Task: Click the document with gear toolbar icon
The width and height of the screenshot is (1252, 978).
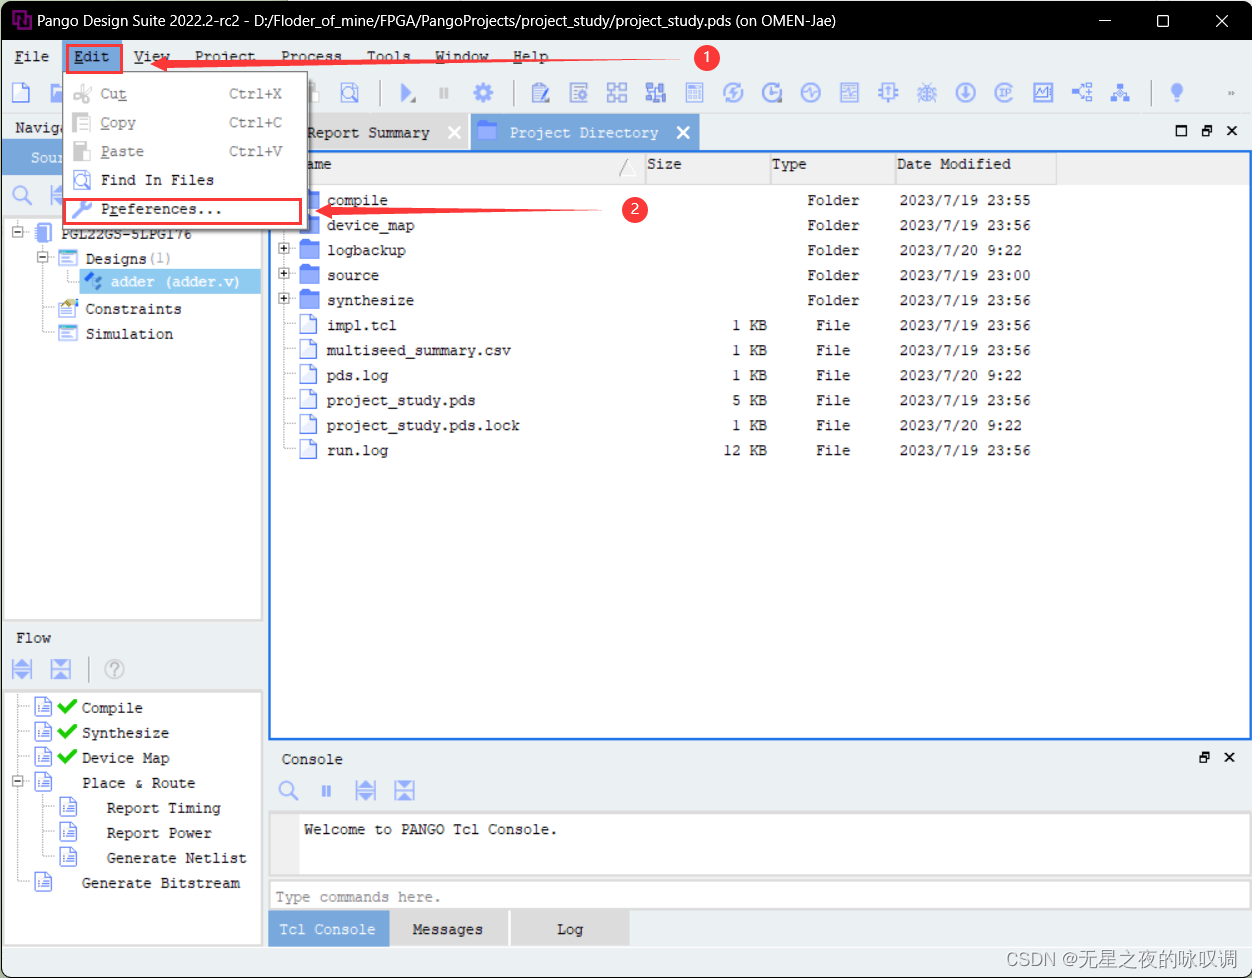Action: tap(579, 93)
